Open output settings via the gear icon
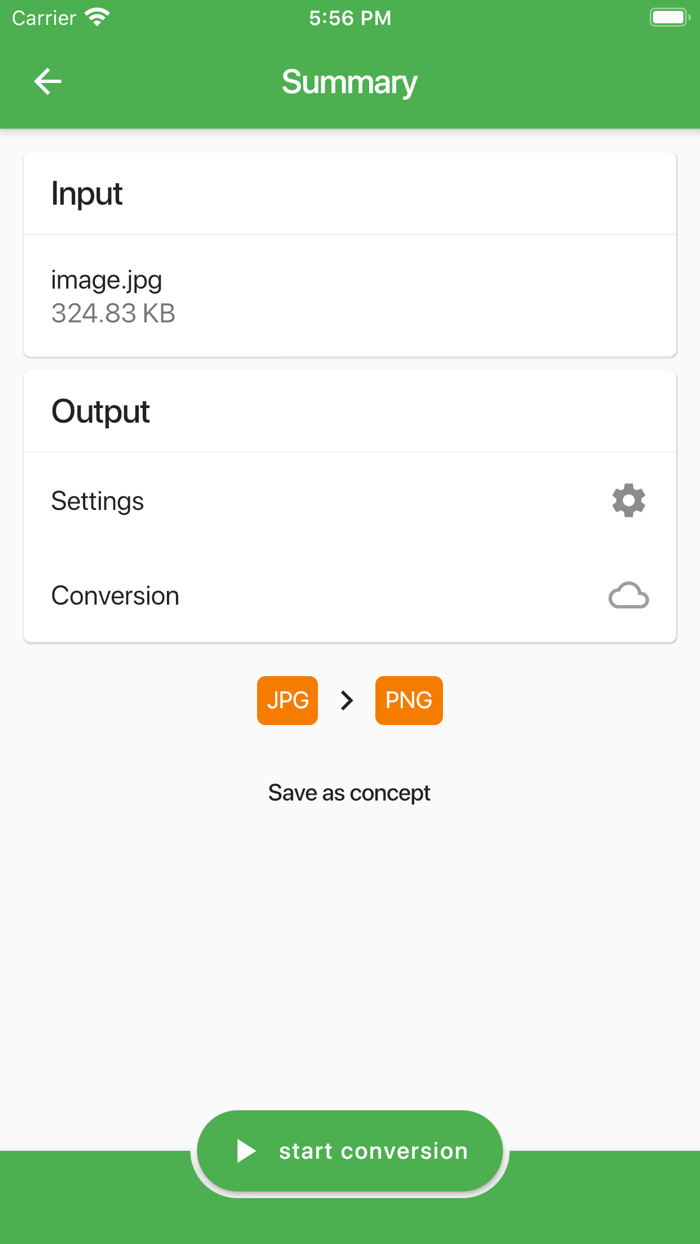The image size is (700, 1244). tap(628, 500)
